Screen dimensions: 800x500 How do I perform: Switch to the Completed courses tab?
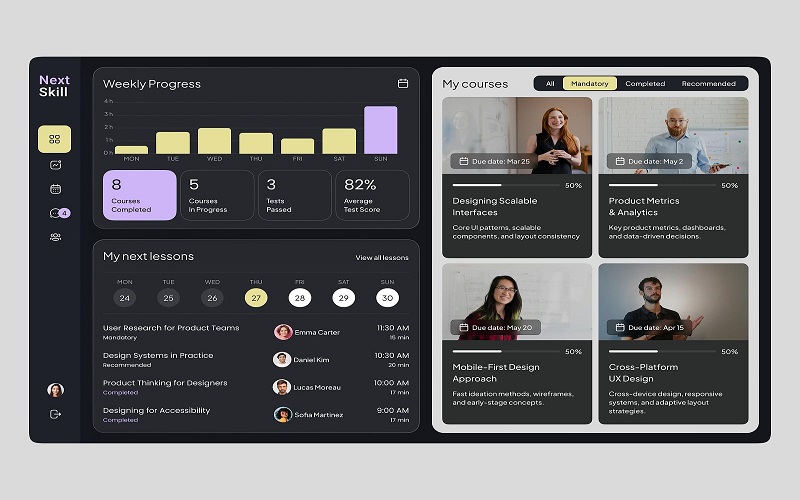click(x=645, y=83)
